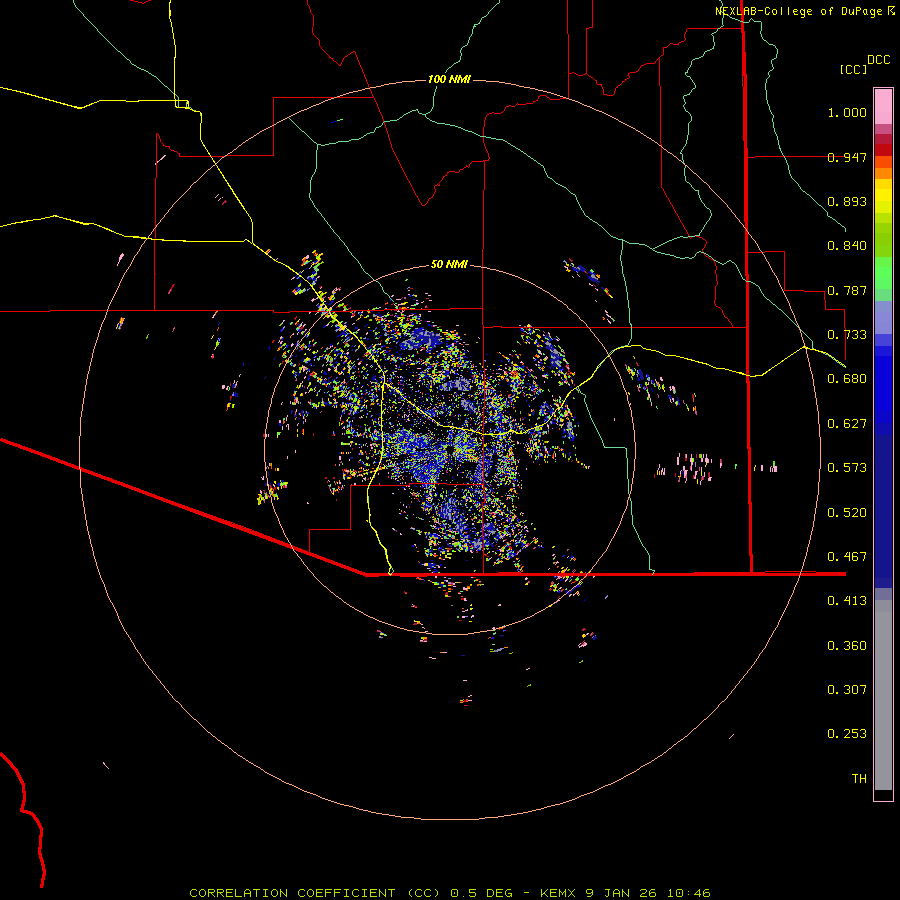
Task: Click the 0.360 scale value
Action: pos(847,646)
